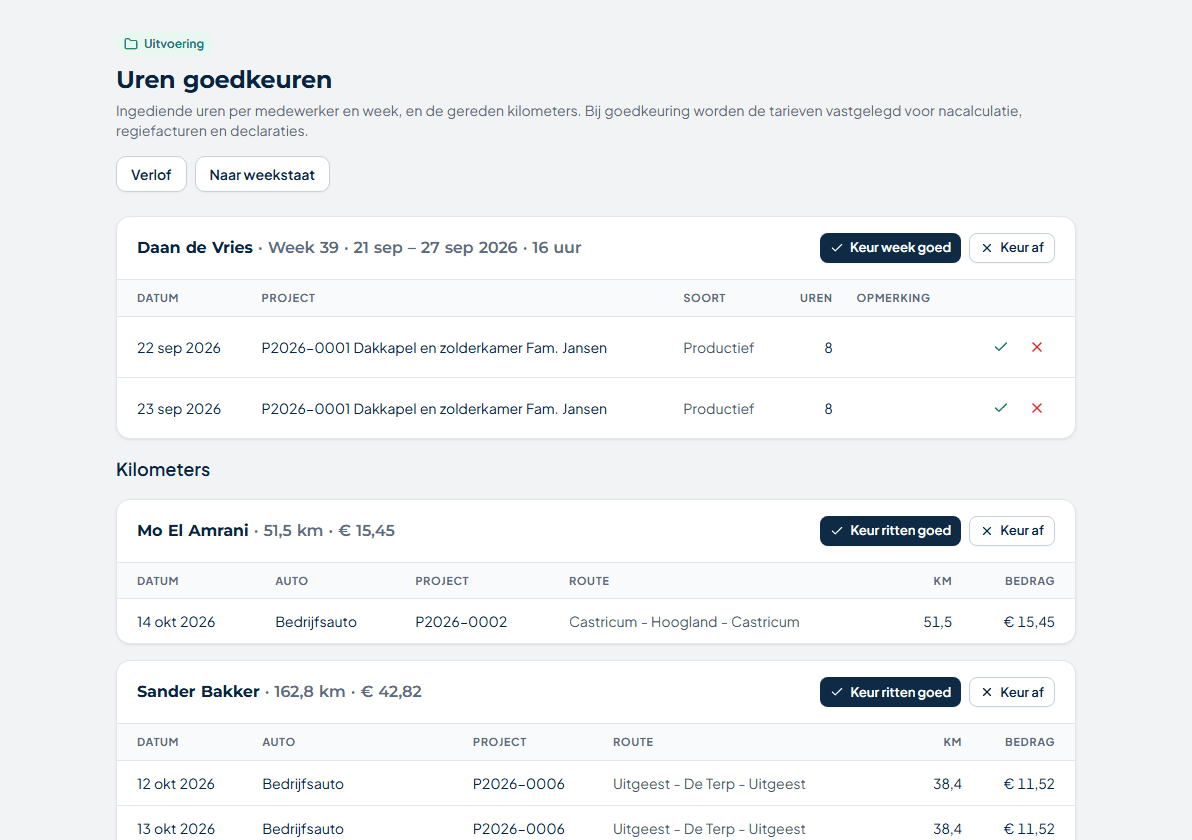Click the Sander Bakker name heading
The image size is (1192, 840).
pos(198,692)
